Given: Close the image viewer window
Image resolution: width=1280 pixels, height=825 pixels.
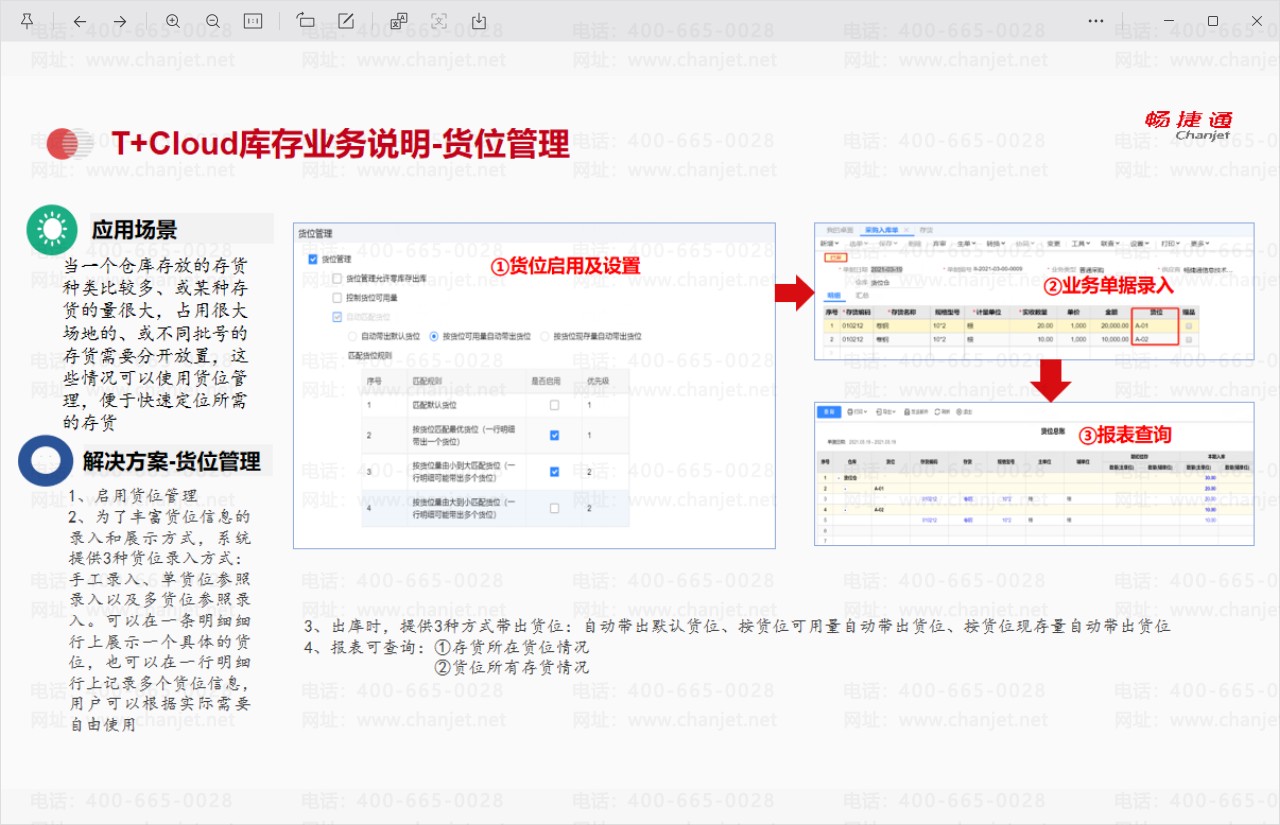Looking at the screenshot, I should [x=1257, y=21].
